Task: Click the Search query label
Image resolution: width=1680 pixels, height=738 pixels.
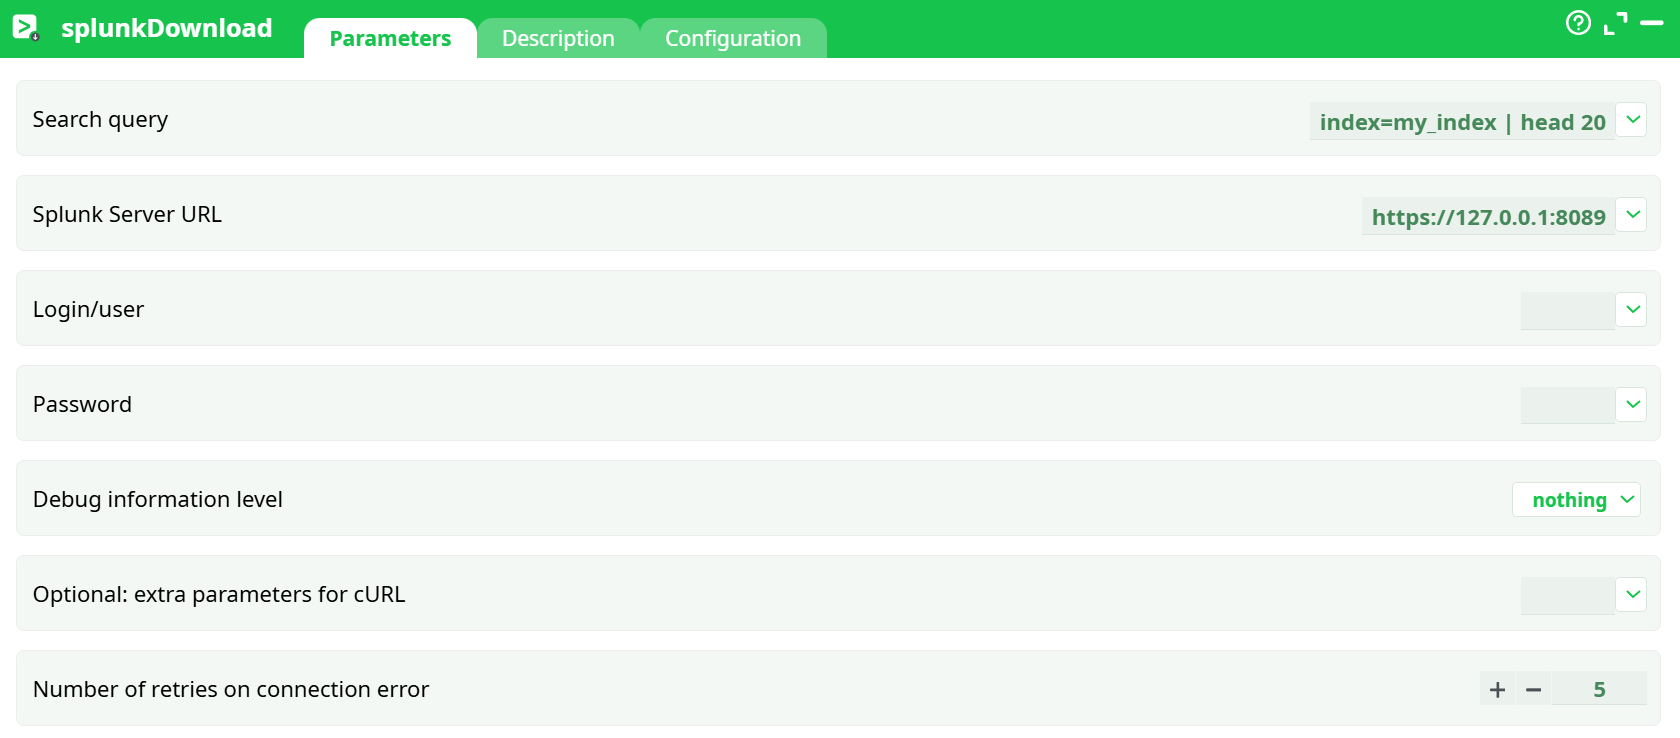Action: tap(100, 119)
